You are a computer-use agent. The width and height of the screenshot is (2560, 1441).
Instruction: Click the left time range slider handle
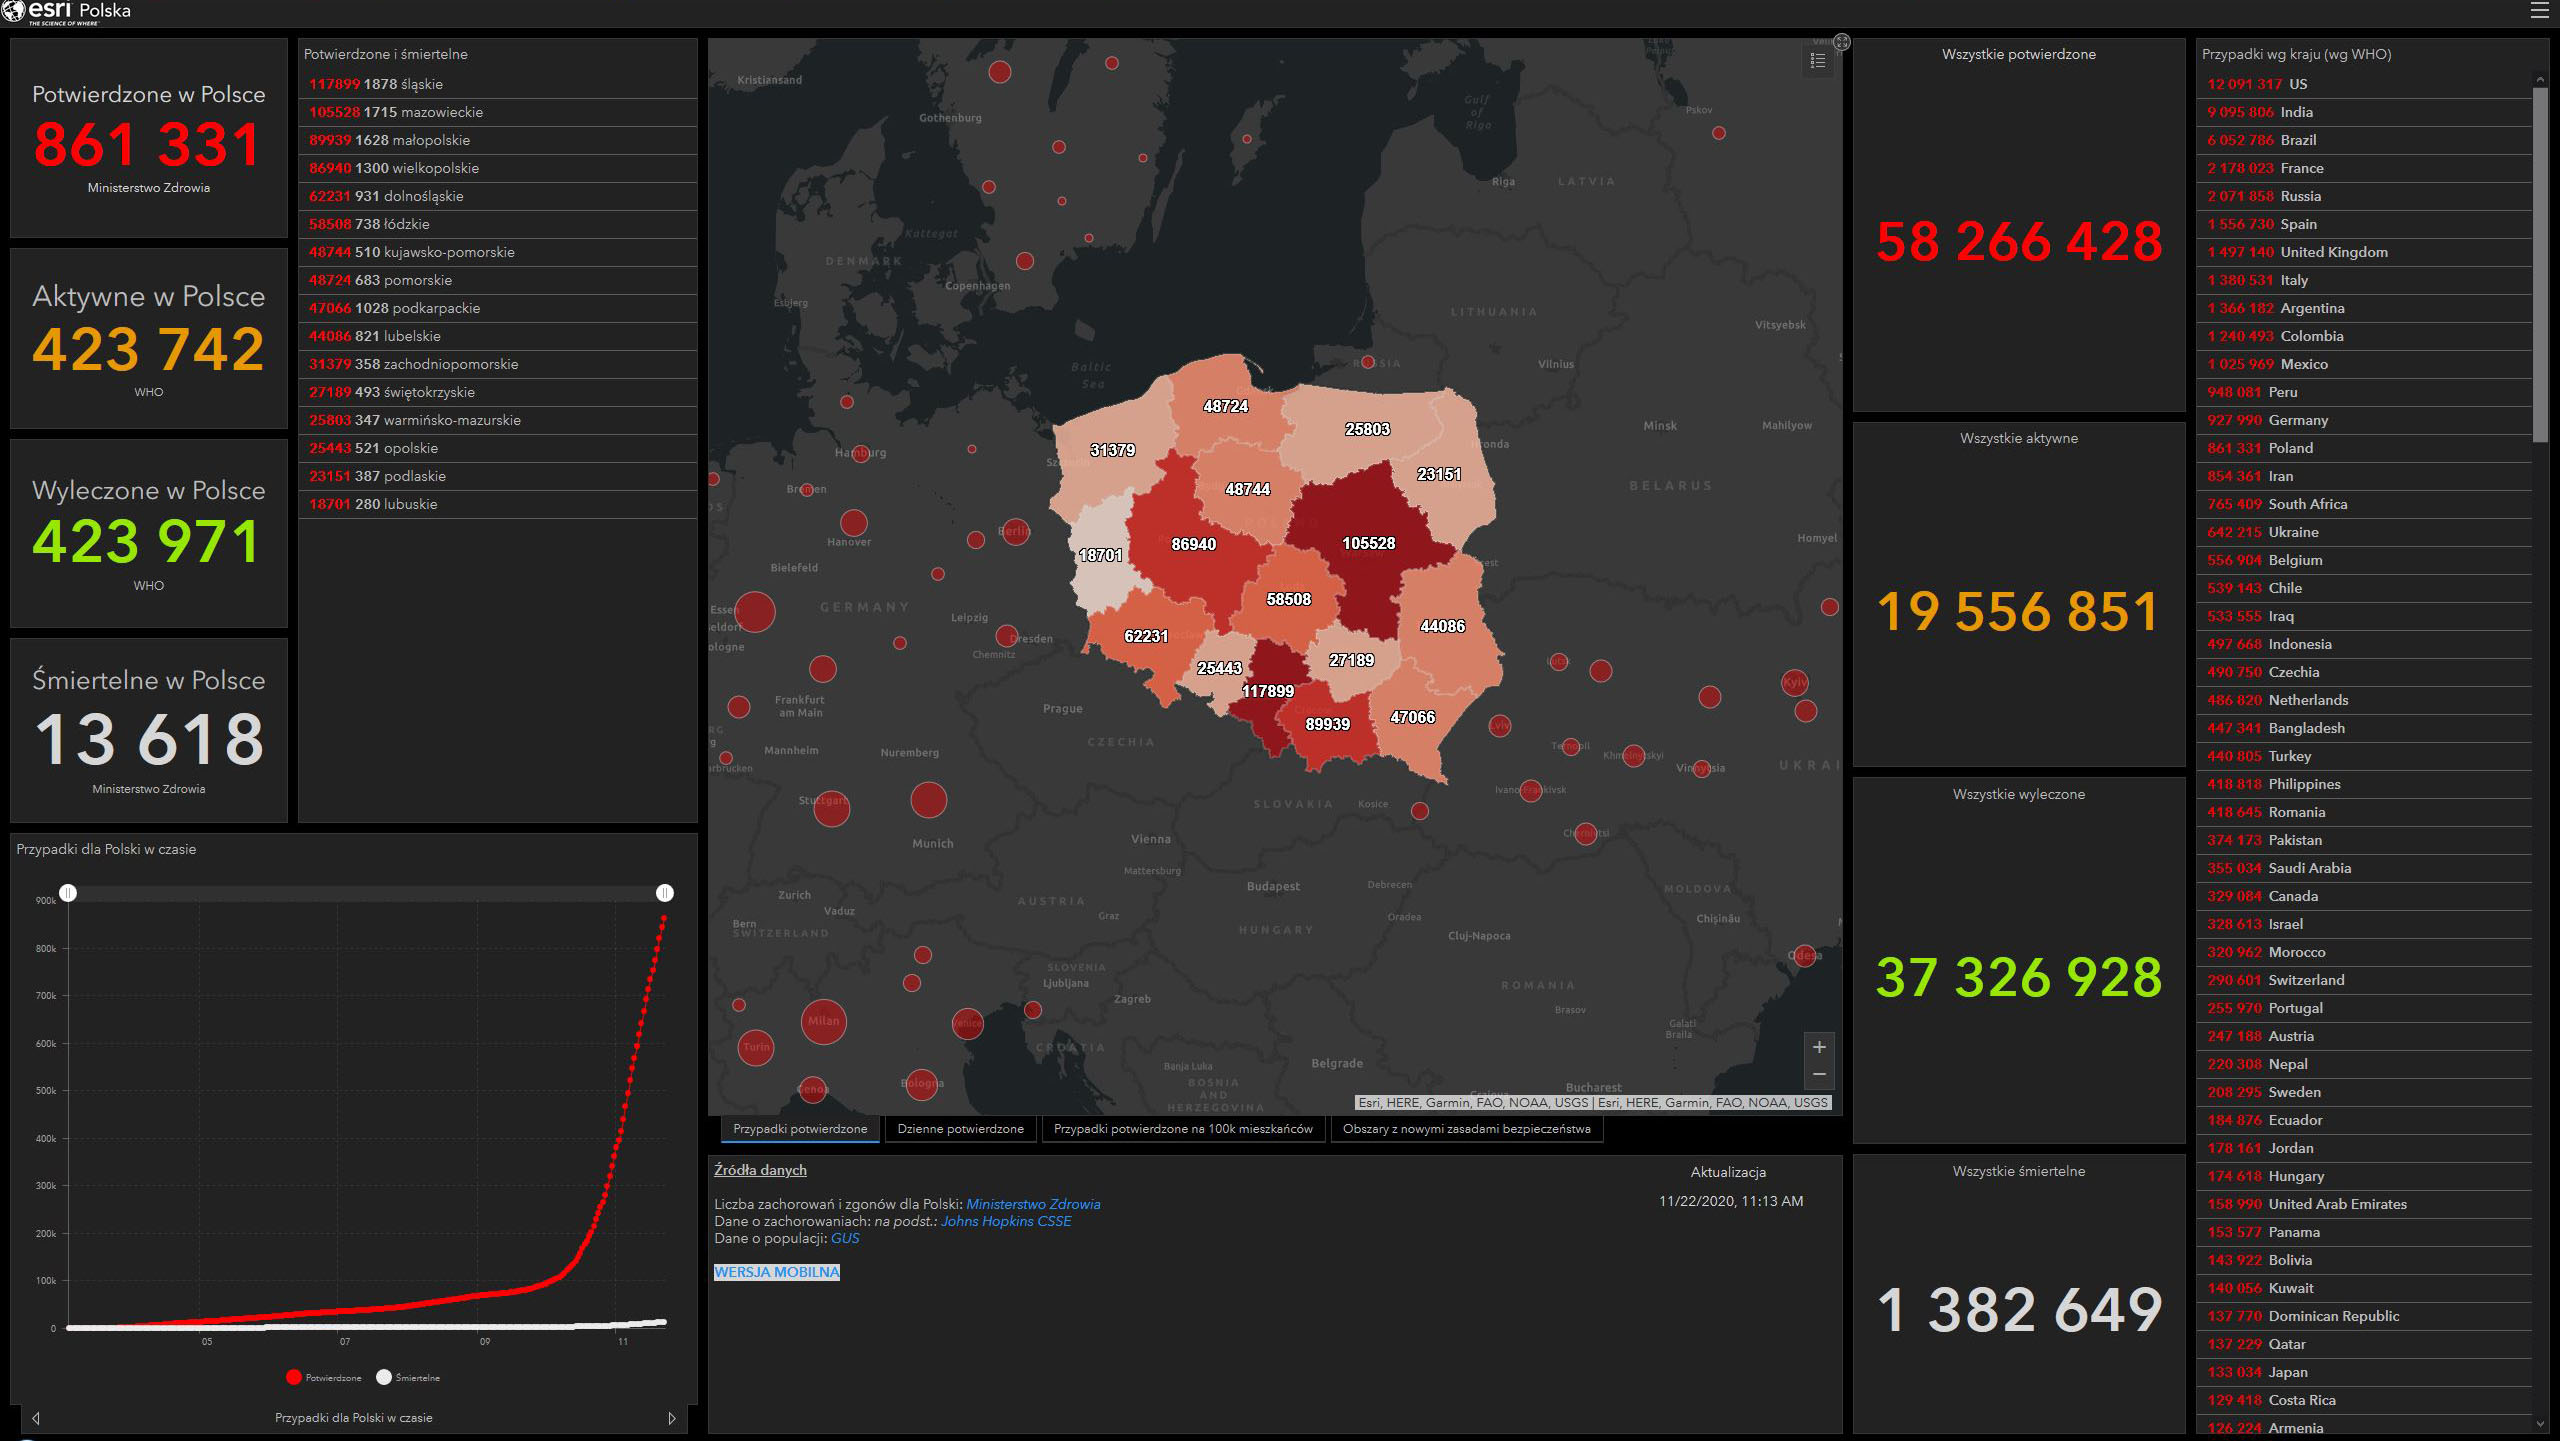tap(68, 893)
